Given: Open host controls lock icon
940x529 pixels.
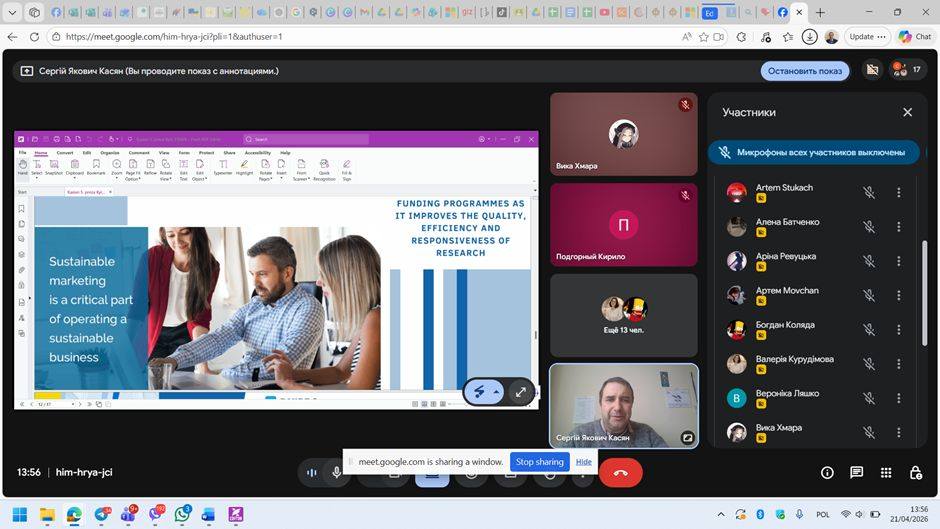Looking at the screenshot, I should coord(915,472).
